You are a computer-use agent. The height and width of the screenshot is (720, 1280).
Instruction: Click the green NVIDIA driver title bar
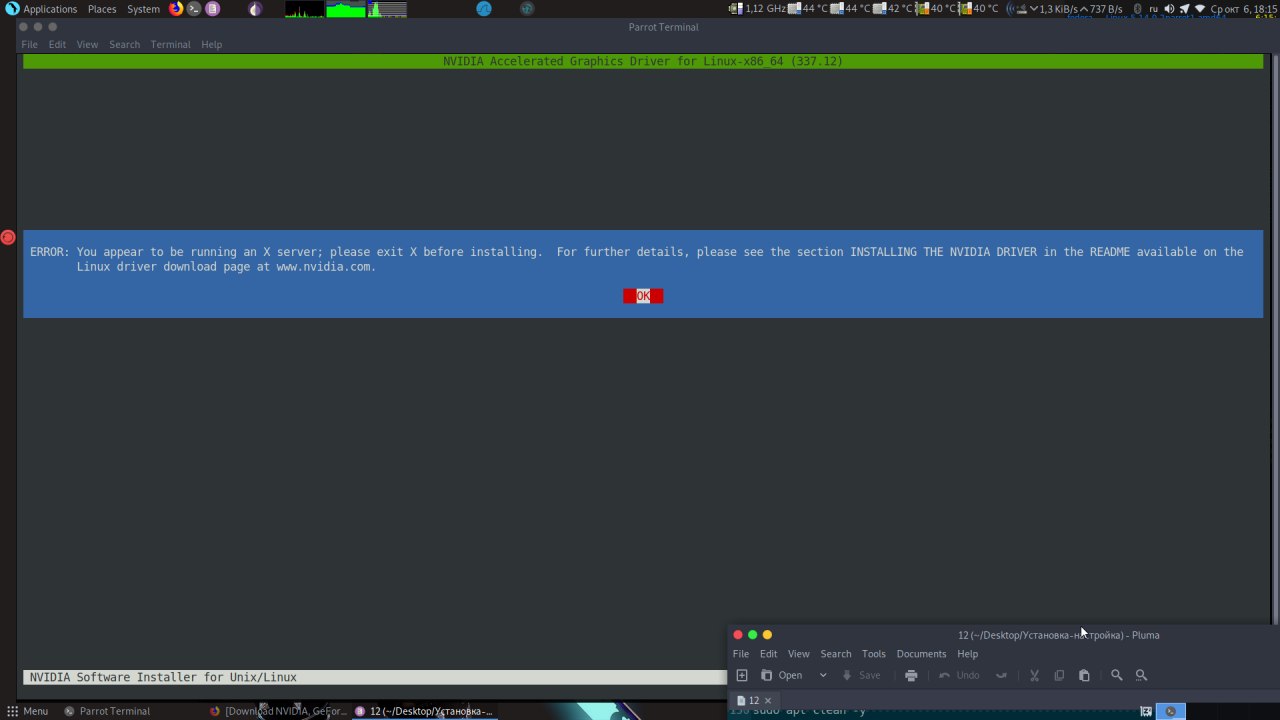(x=643, y=61)
